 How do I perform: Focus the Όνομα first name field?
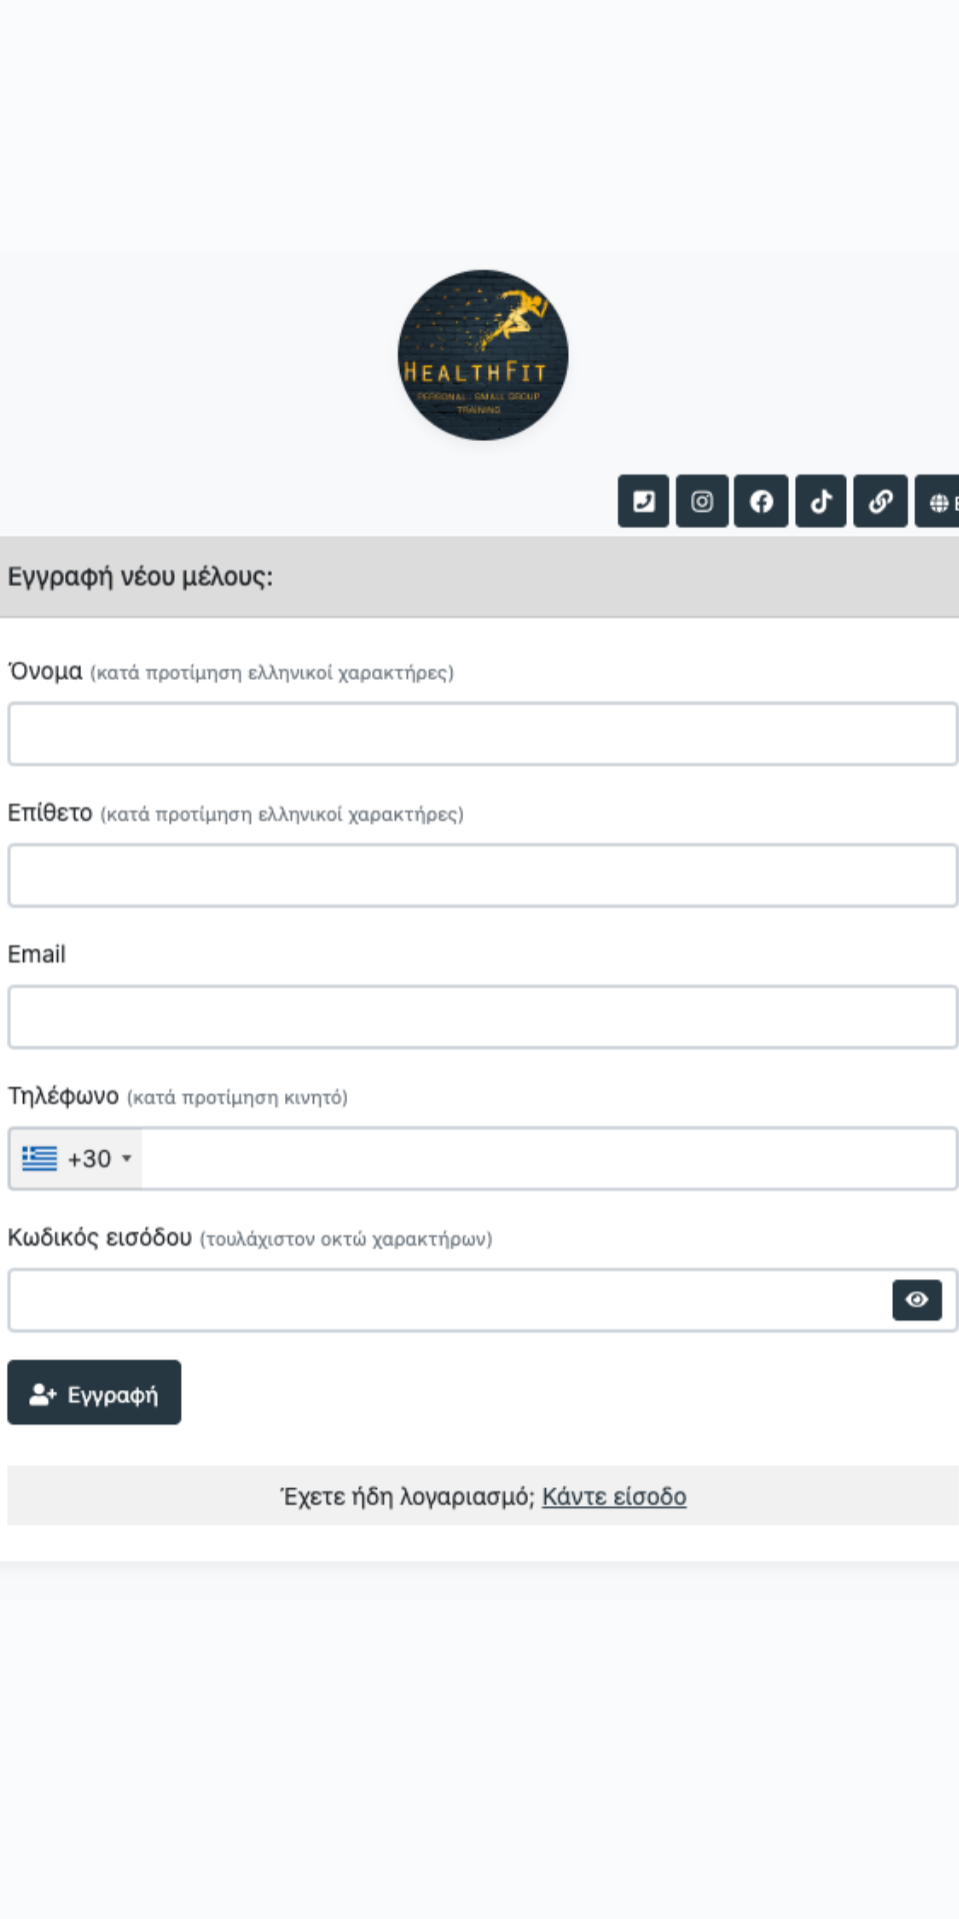pos(482,734)
